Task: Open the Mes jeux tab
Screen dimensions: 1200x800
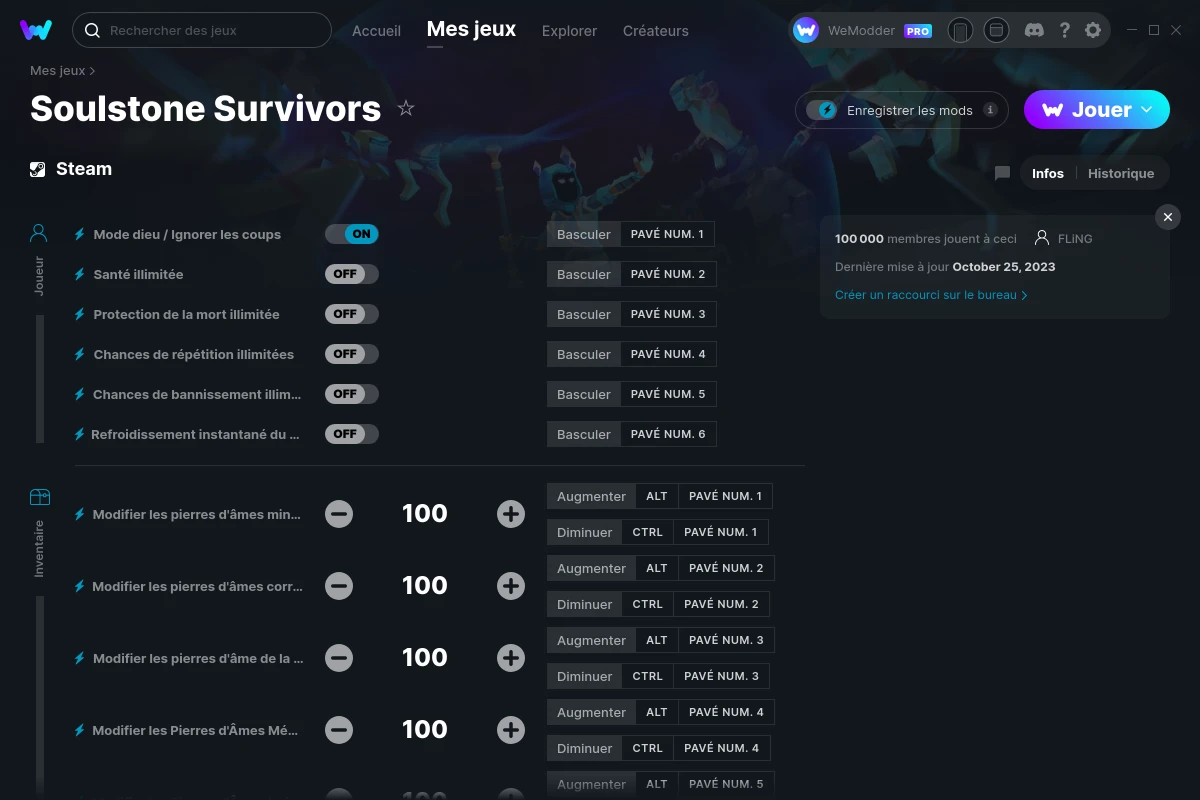Action: point(471,30)
